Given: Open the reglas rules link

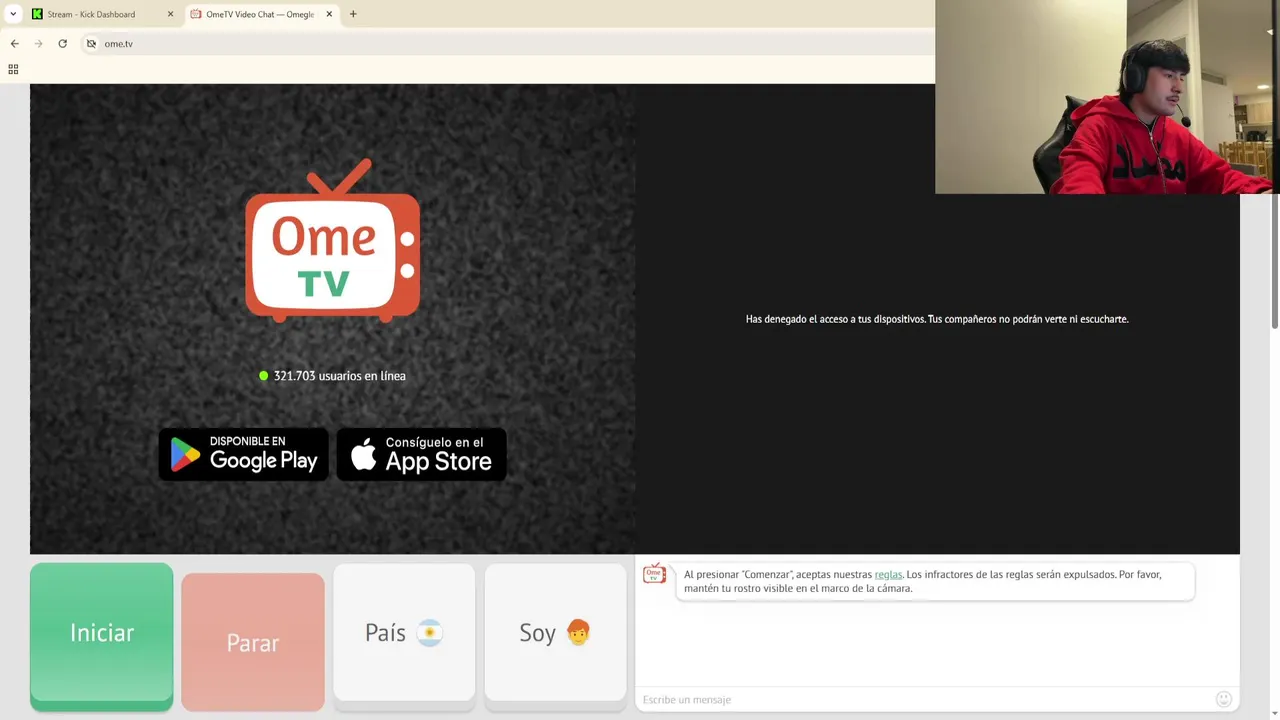Looking at the screenshot, I should click(888, 575).
